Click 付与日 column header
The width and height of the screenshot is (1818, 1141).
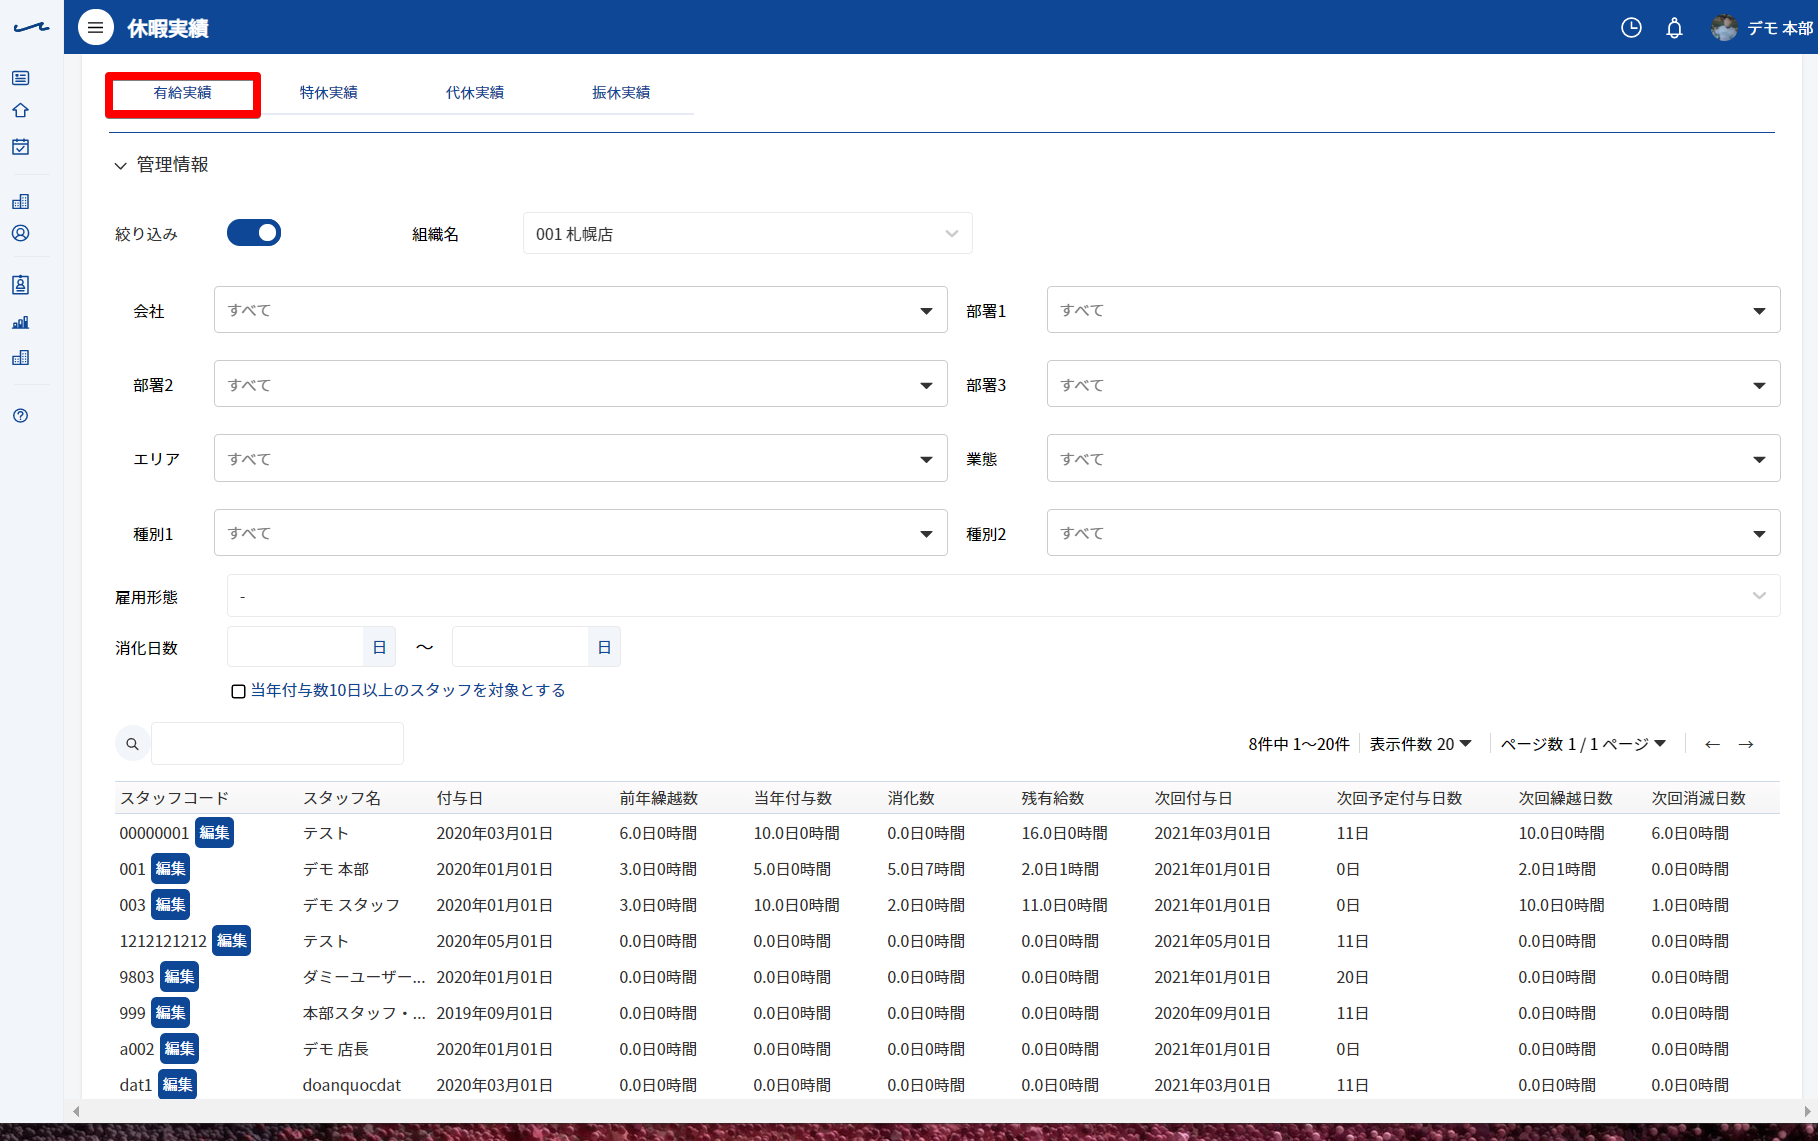[x=460, y=798]
